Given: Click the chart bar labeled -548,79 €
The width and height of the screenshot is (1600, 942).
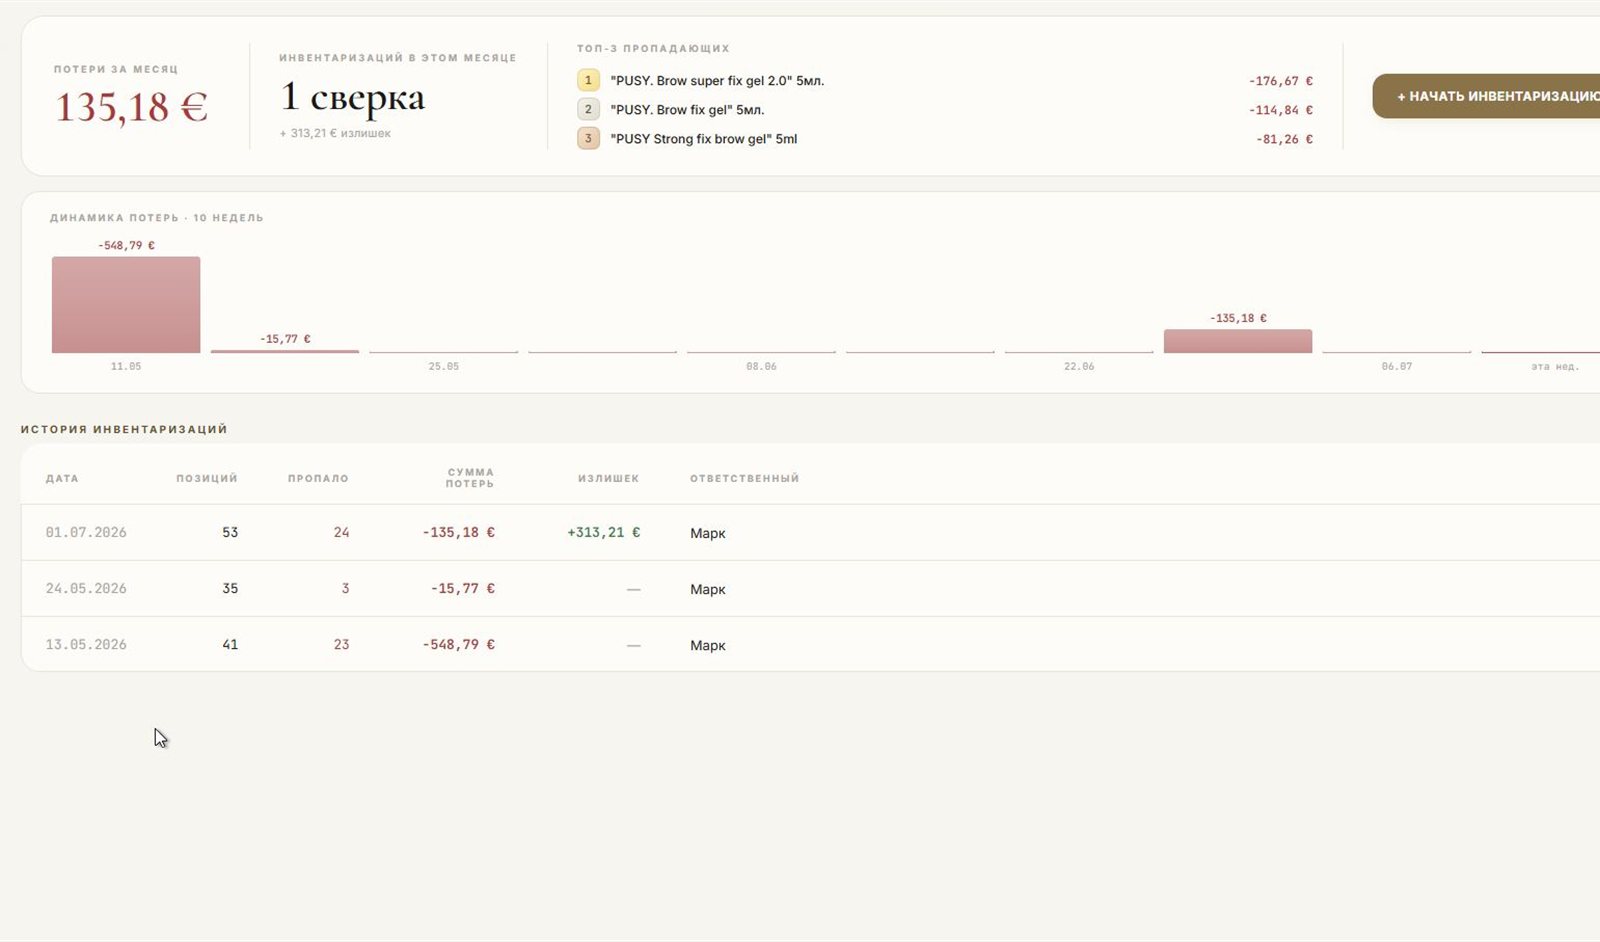Looking at the screenshot, I should tap(126, 304).
